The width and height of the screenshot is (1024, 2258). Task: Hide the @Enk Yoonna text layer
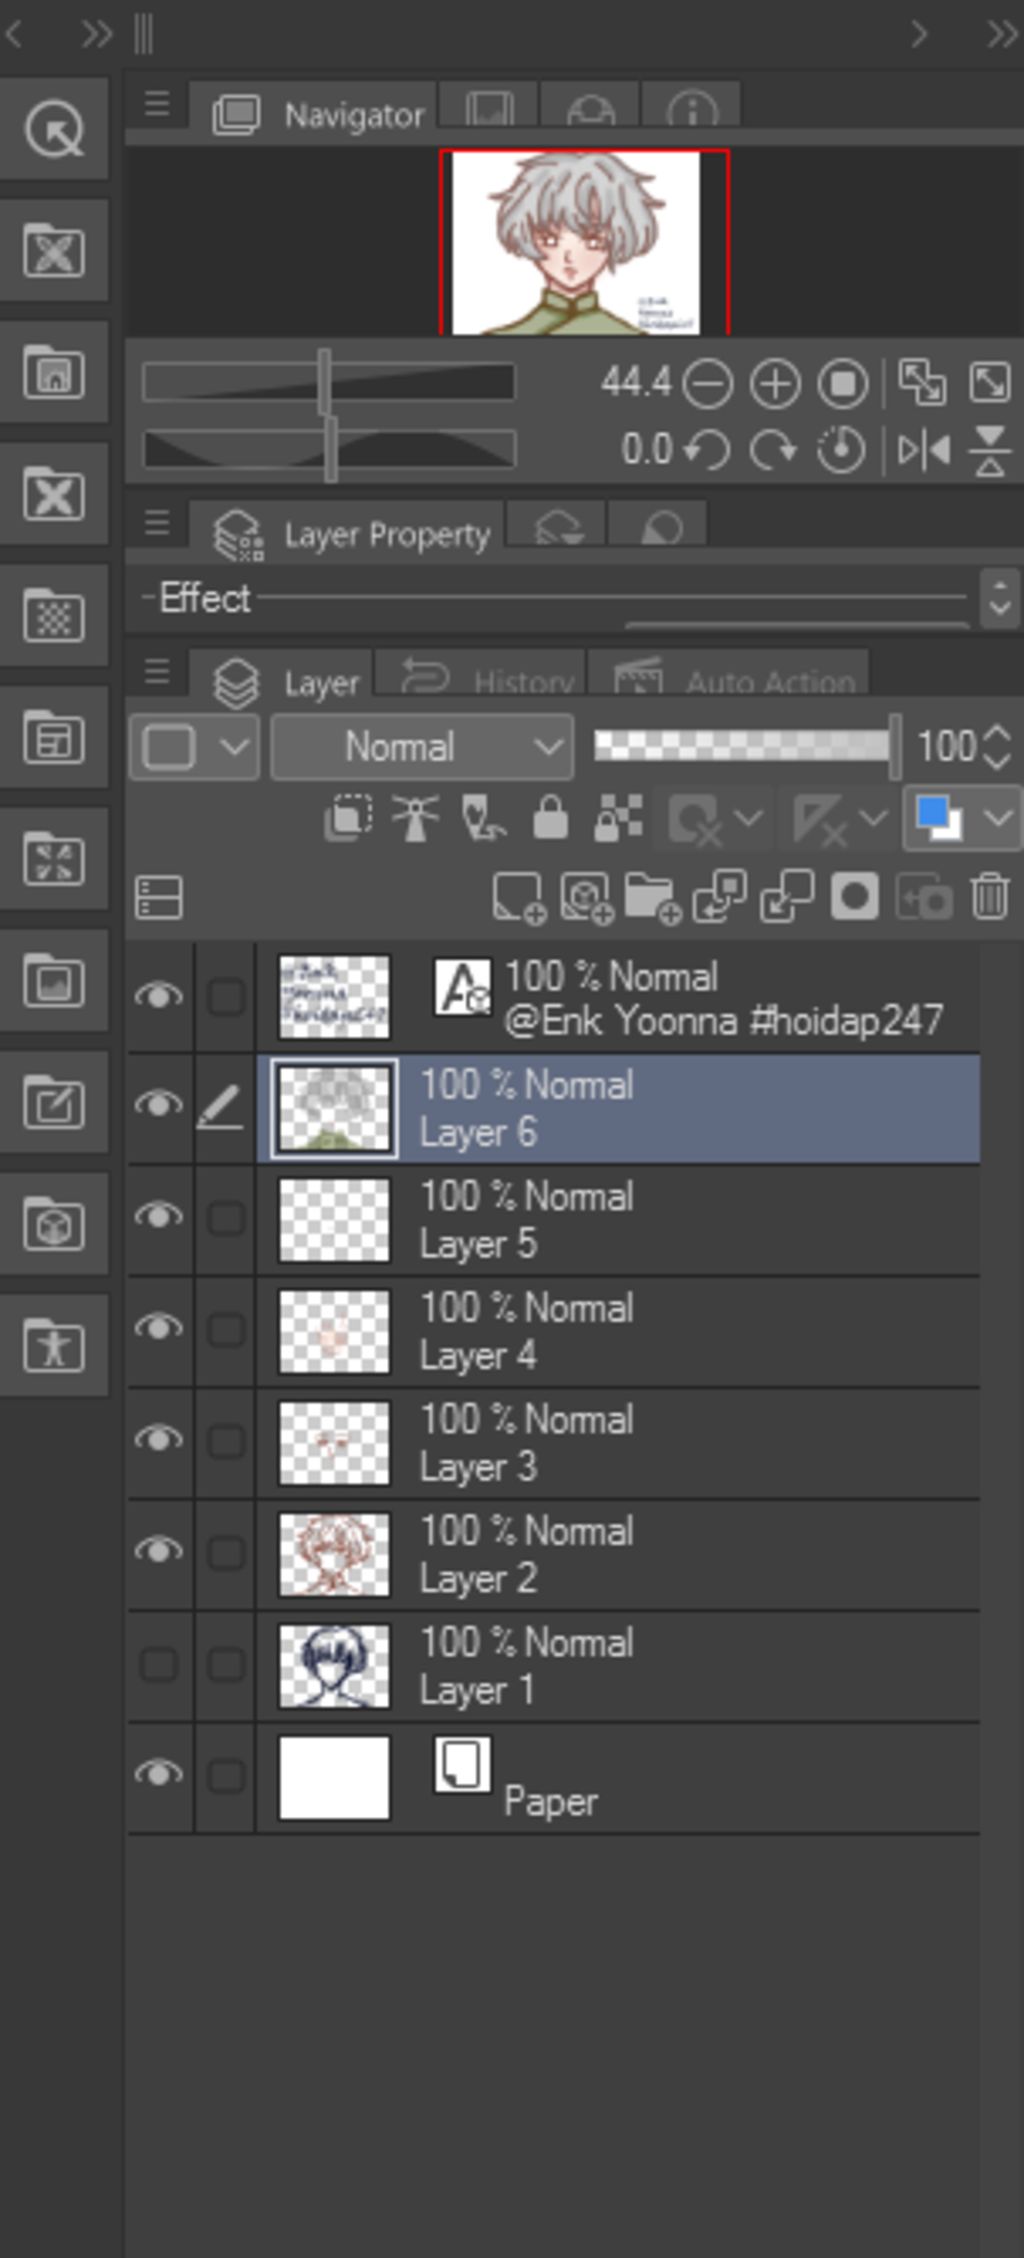159,995
